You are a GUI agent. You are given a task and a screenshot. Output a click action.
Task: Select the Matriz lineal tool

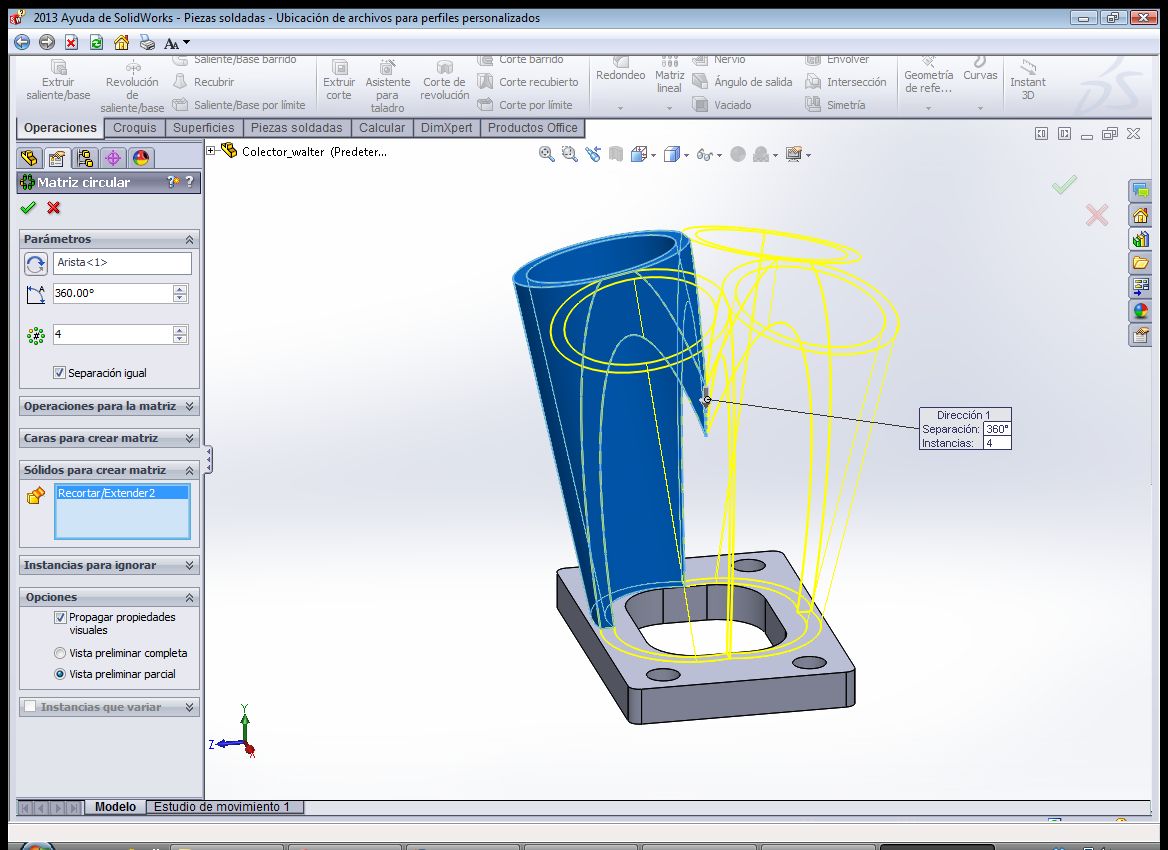pos(669,75)
